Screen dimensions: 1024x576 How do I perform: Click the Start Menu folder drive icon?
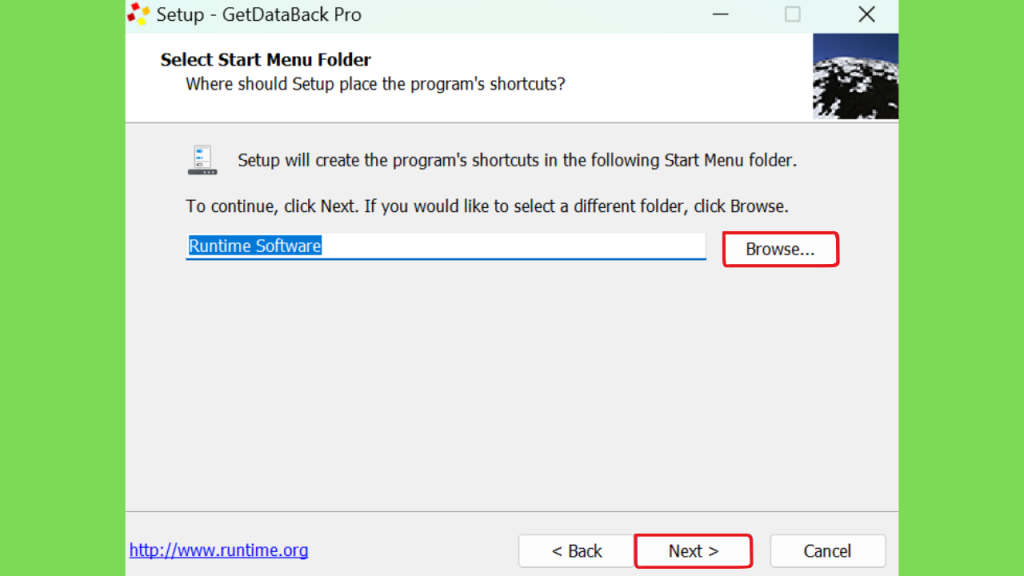[202, 160]
